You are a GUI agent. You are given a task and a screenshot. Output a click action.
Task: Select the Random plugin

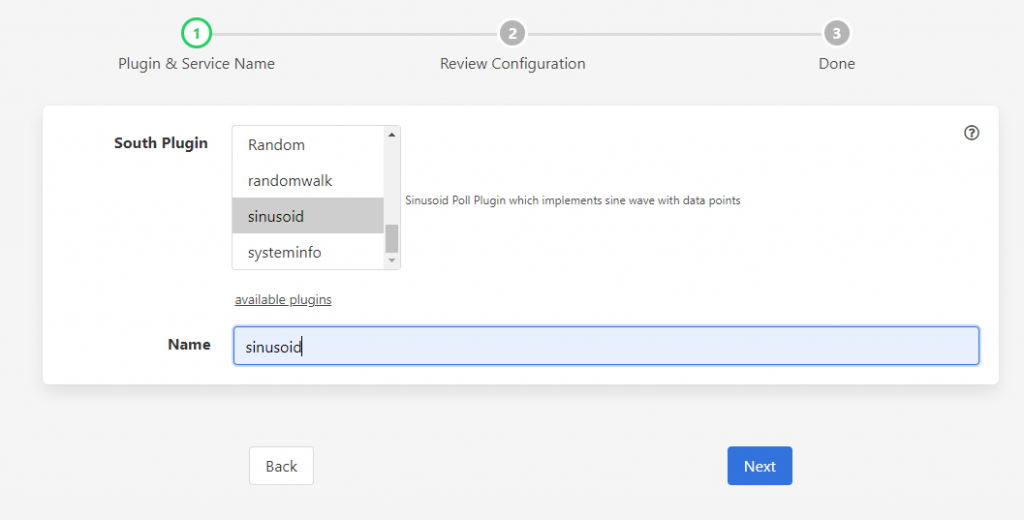point(308,145)
